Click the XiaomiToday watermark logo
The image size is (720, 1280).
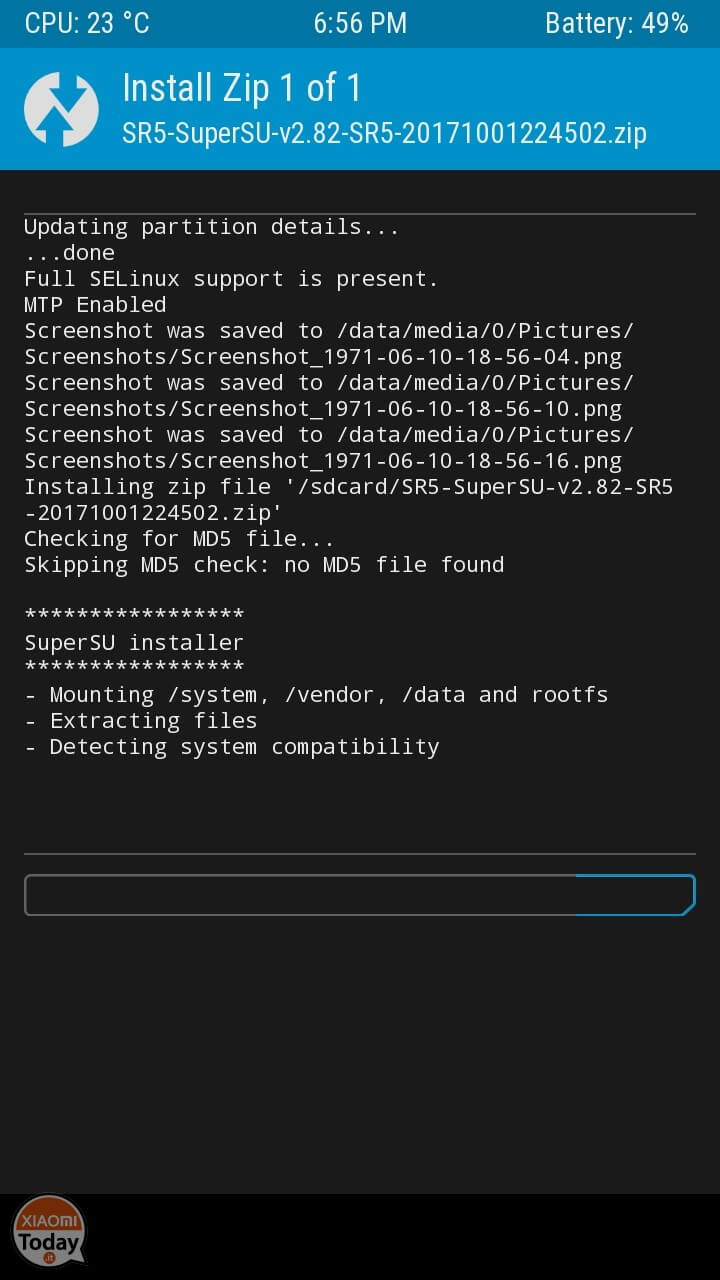tap(49, 1231)
